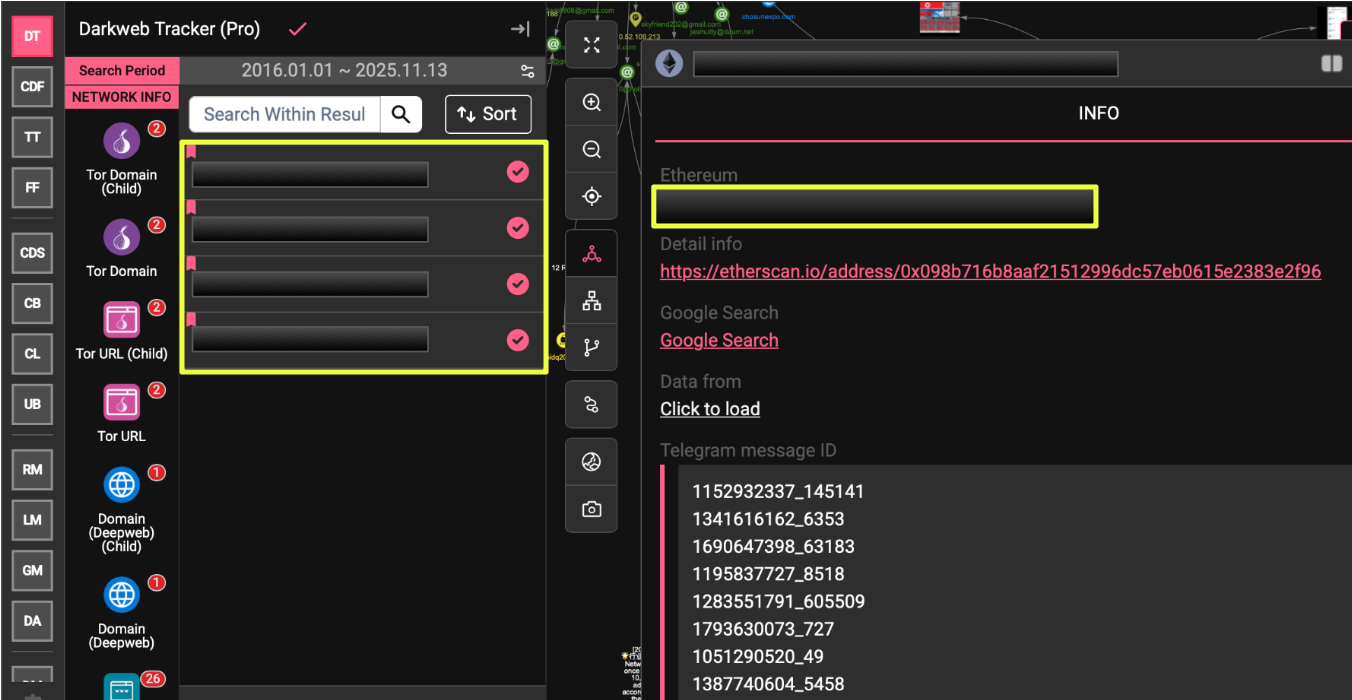The width and height of the screenshot is (1352, 700).
Task: Open the Sort options dropdown
Action: [x=487, y=114]
